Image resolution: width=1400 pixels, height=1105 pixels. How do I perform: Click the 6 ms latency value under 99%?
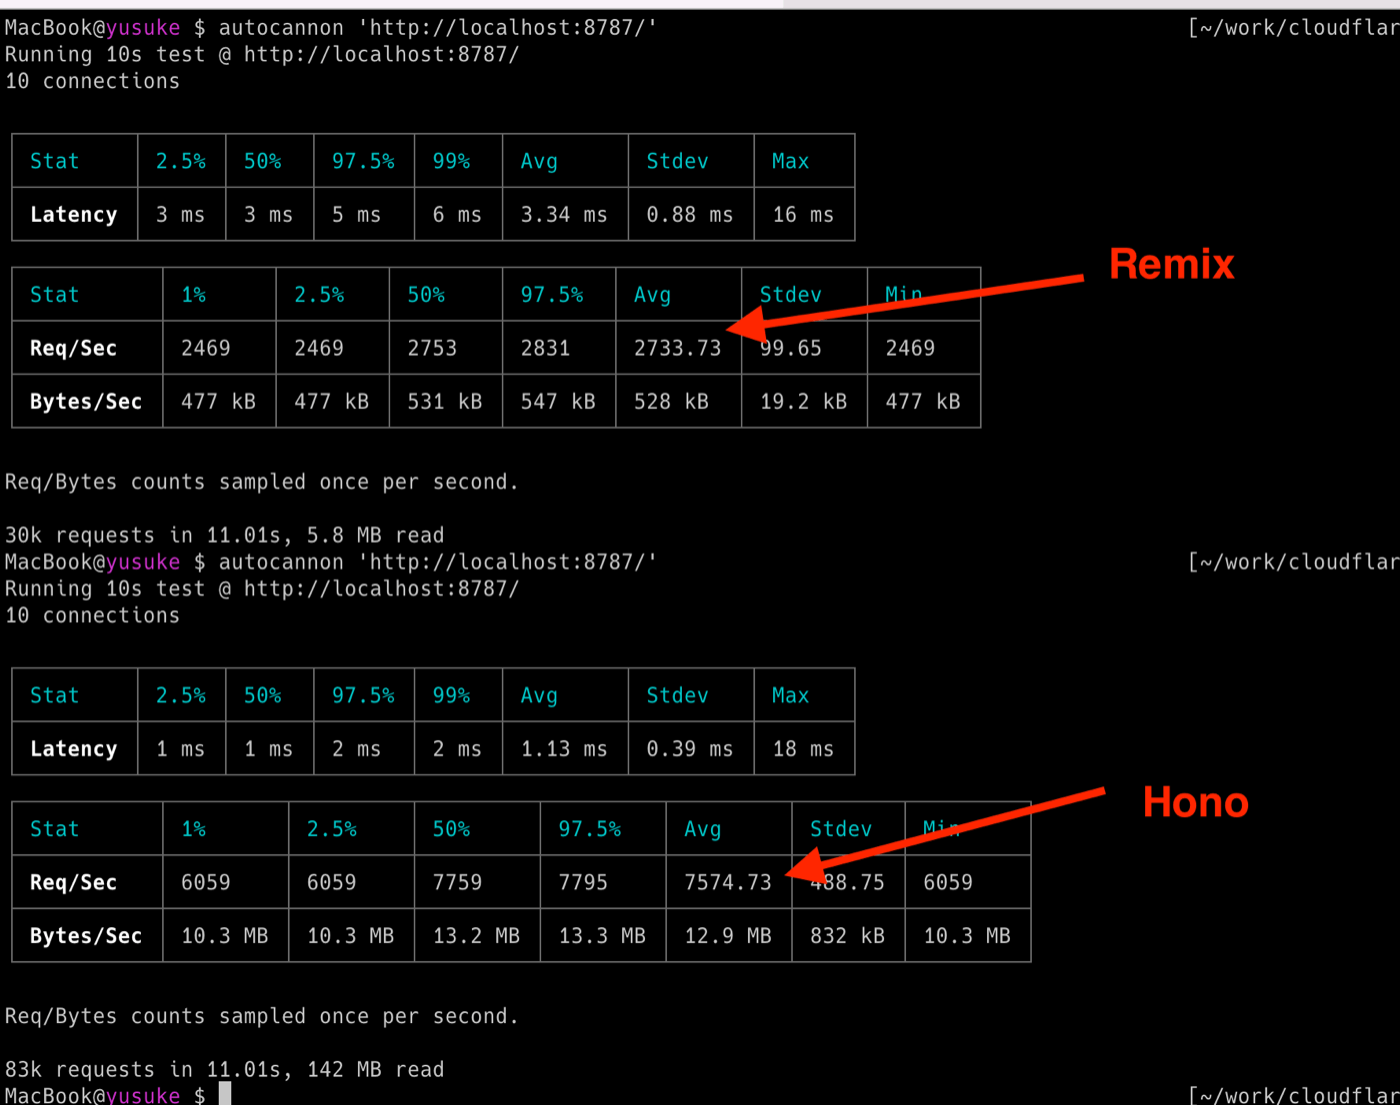pos(457,214)
